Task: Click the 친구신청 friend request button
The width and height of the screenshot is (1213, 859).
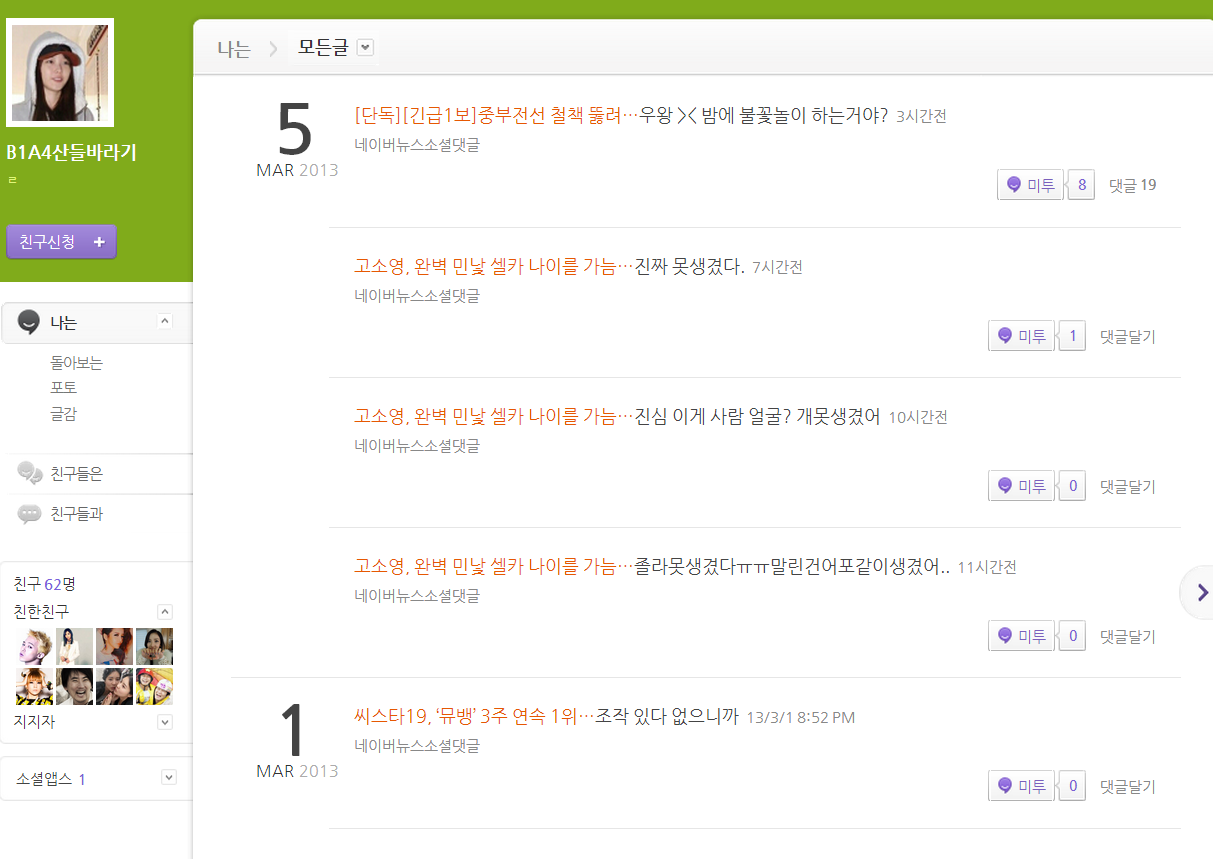Action: [61, 242]
